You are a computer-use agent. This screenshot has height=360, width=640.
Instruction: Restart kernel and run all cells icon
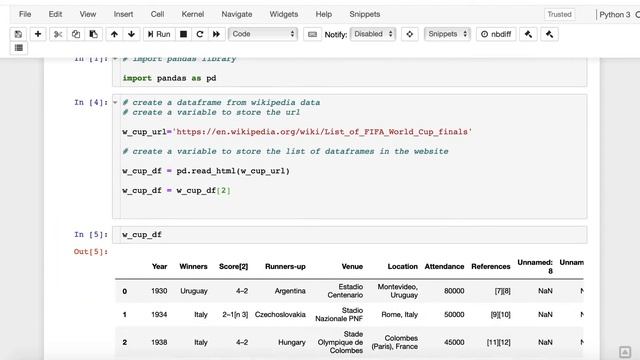click(216, 34)
